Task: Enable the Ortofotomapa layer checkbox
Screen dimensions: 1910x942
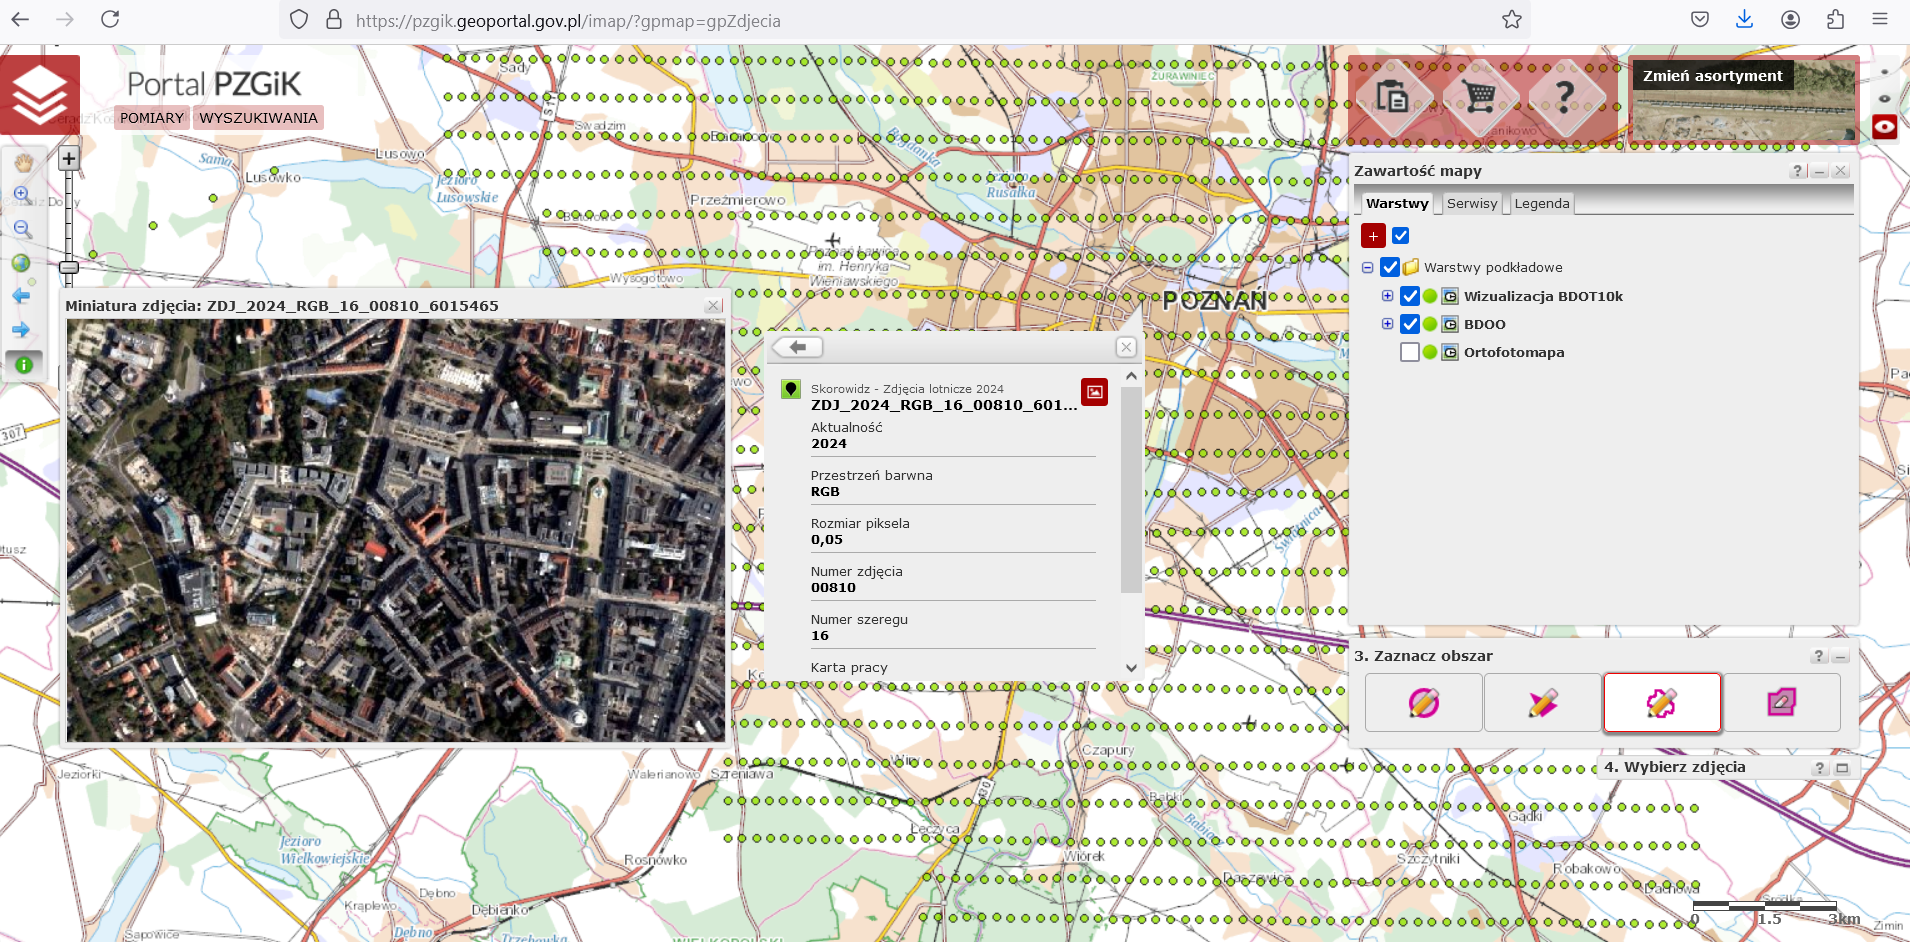Action: pos(1410,352)
